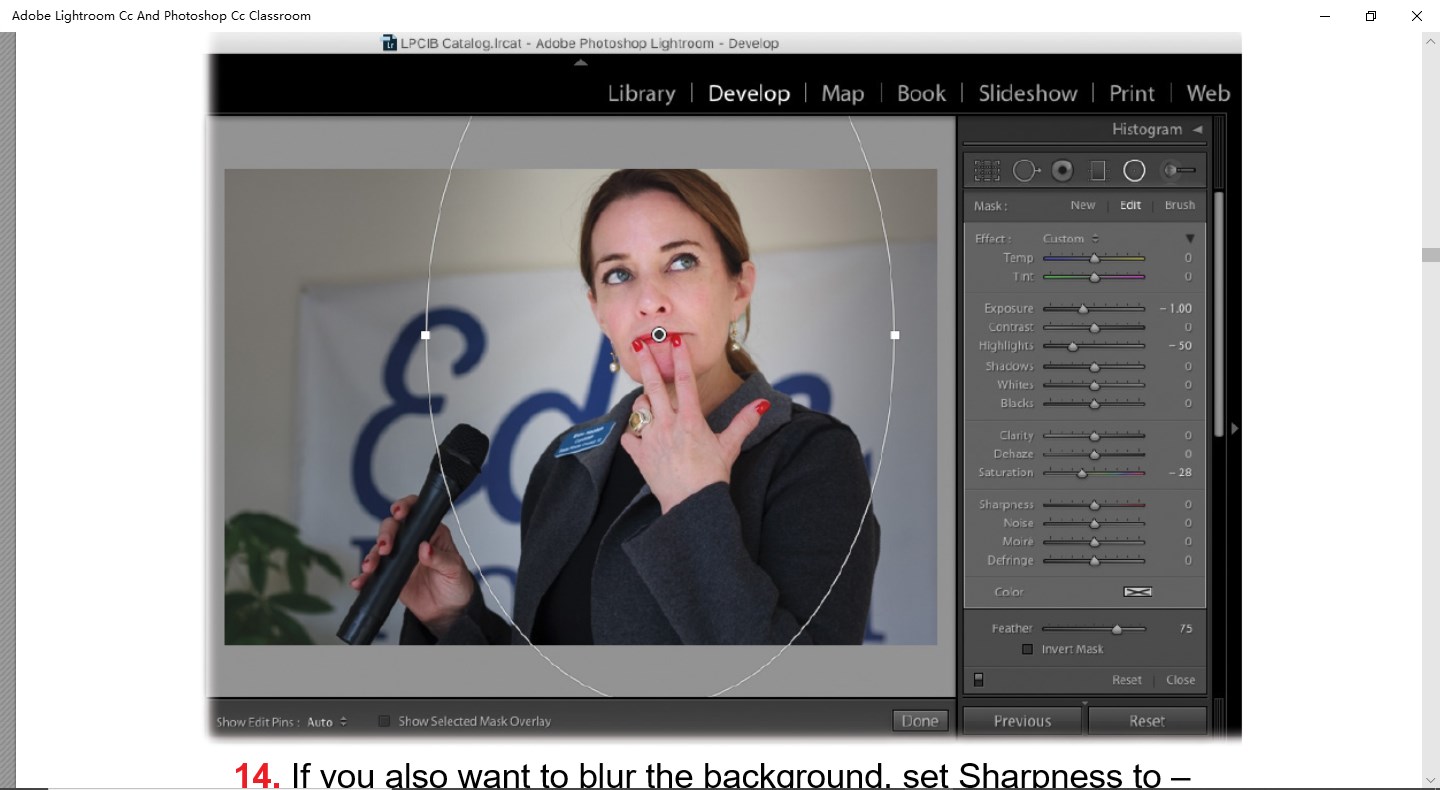Viewport: 1440px width, 790px height.
Task: Select the Red Eye Correction tool icon
Action: tap(1062, 171)
